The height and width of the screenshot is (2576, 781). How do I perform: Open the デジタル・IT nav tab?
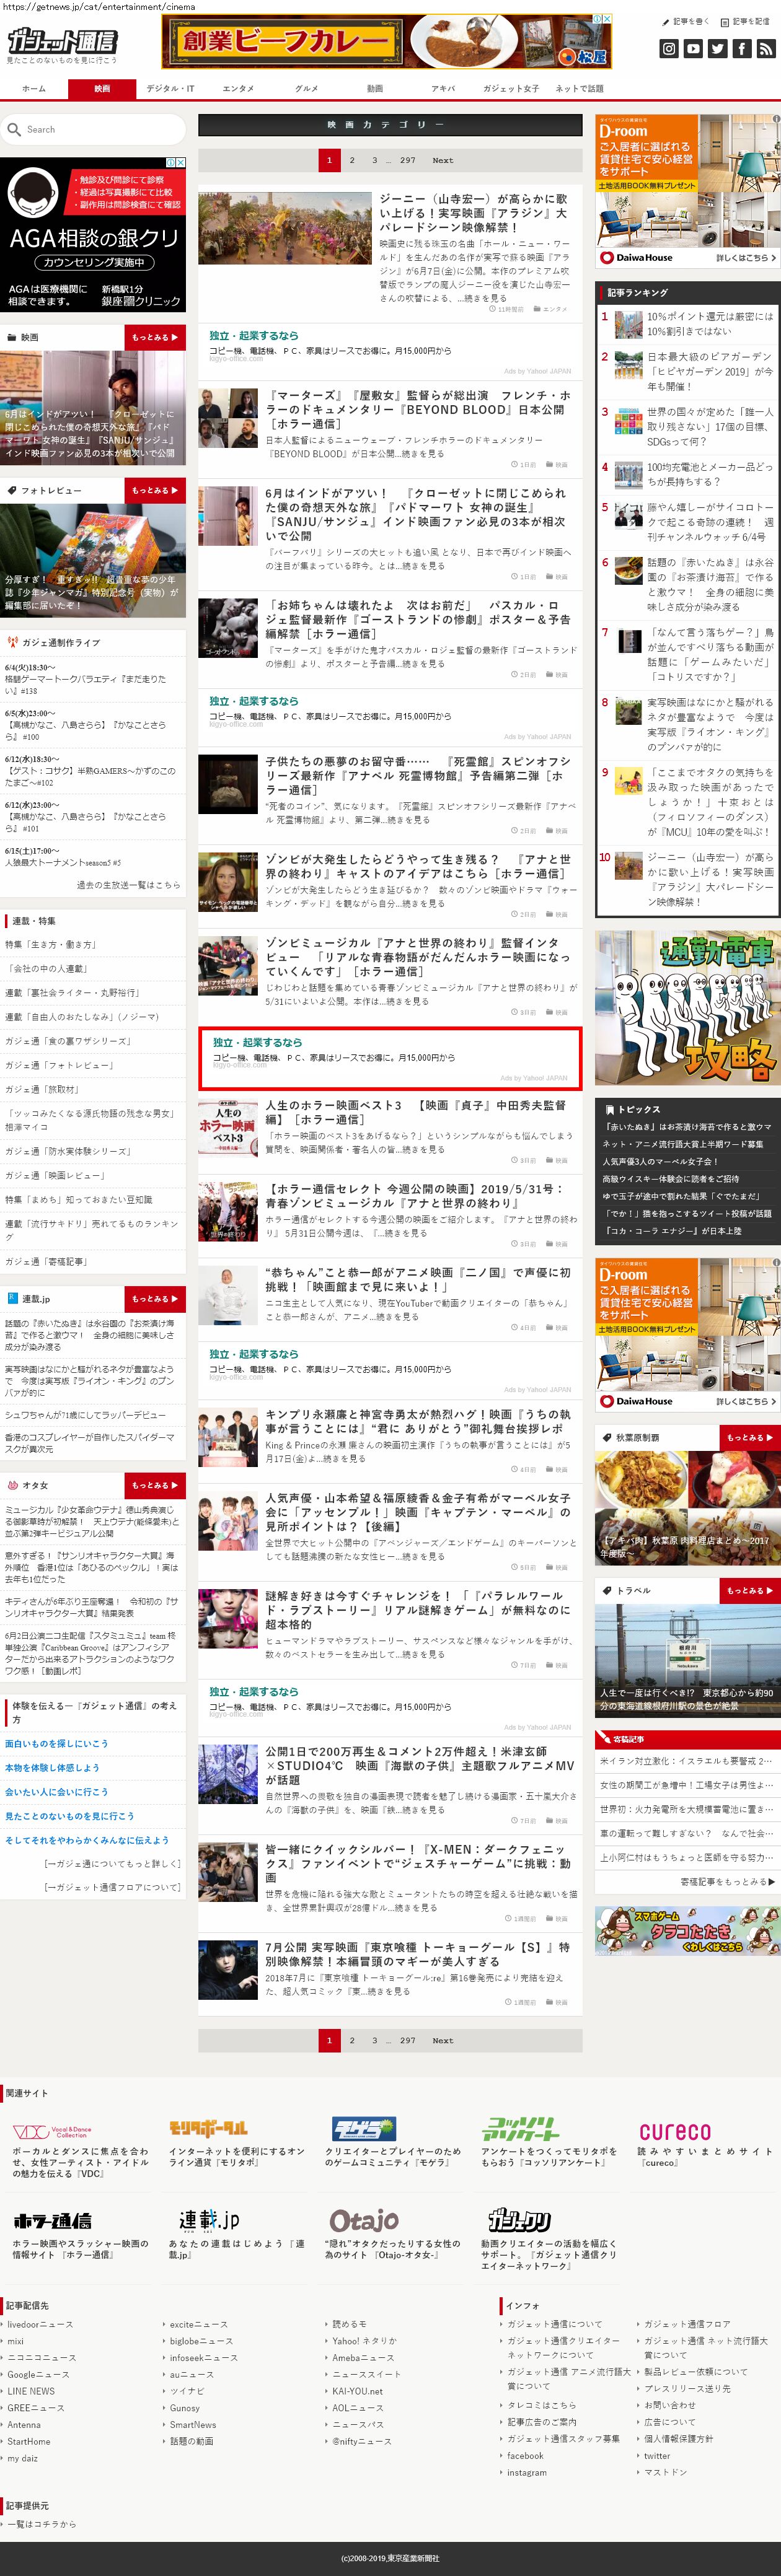click(x=171, y=88)
